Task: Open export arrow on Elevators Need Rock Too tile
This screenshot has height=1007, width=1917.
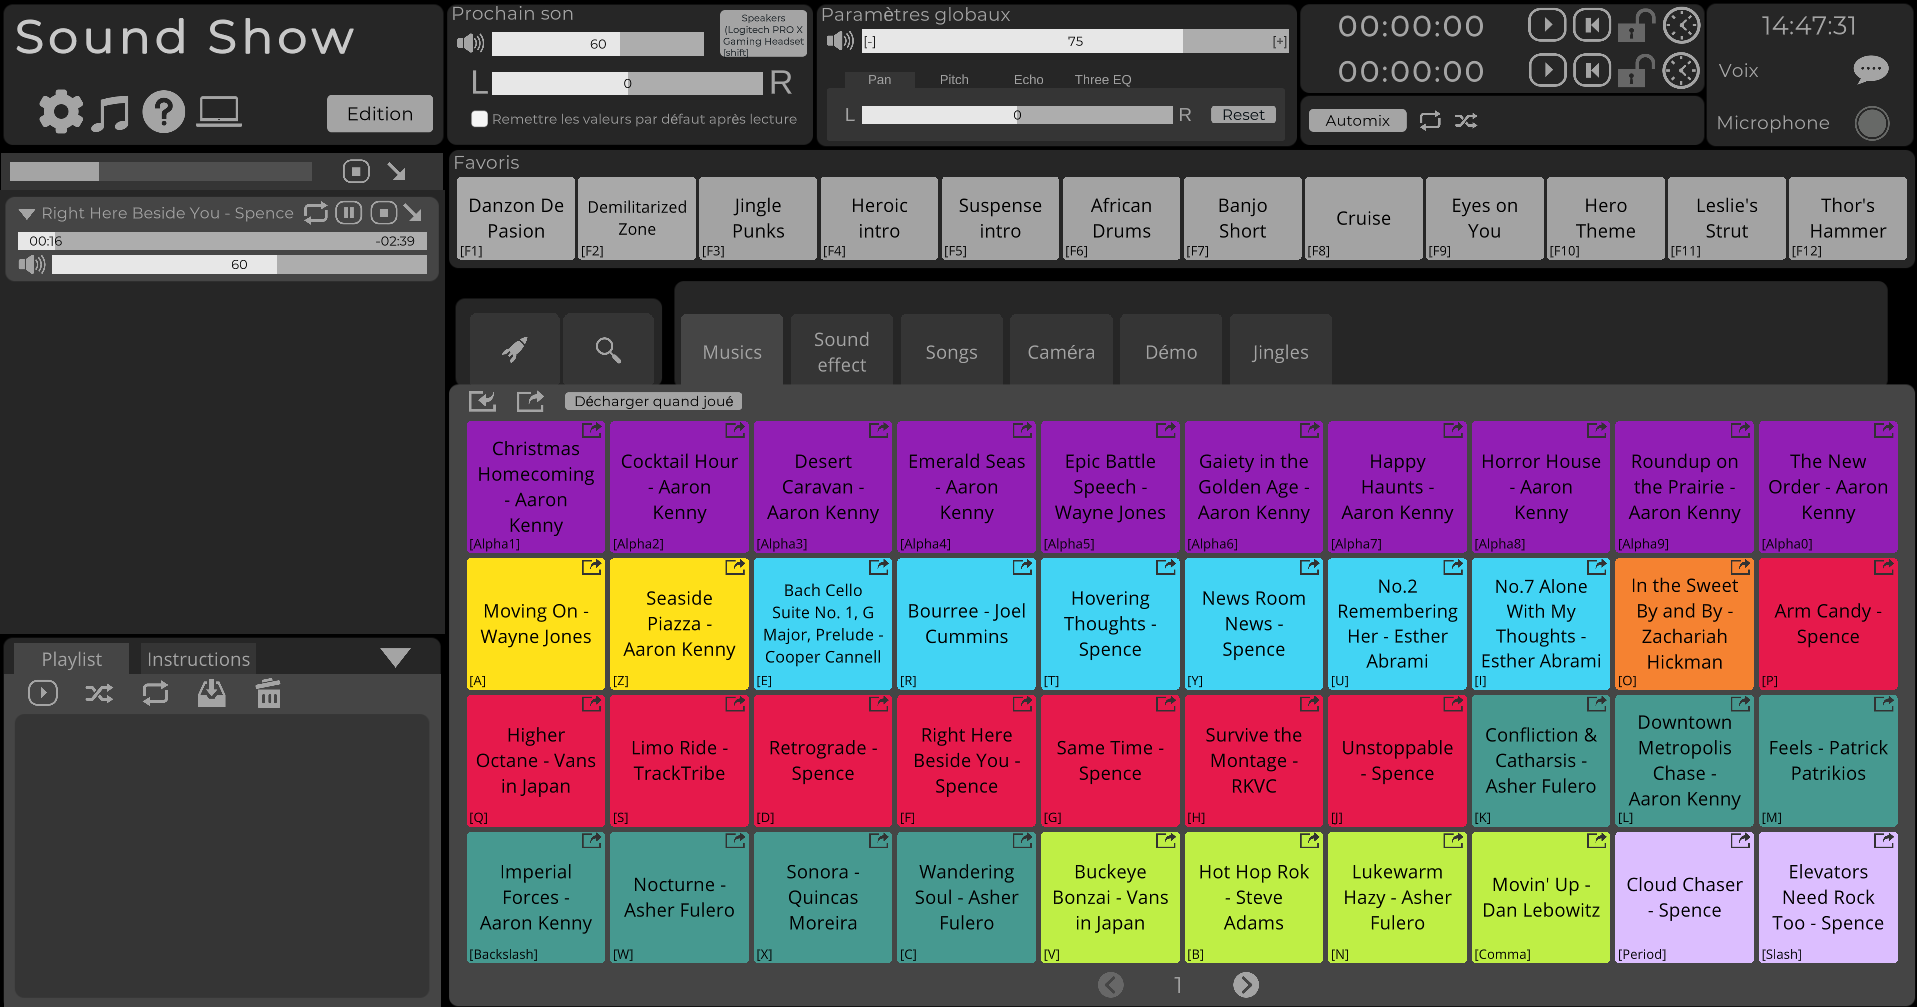Action: click(x=1884, y=841)
